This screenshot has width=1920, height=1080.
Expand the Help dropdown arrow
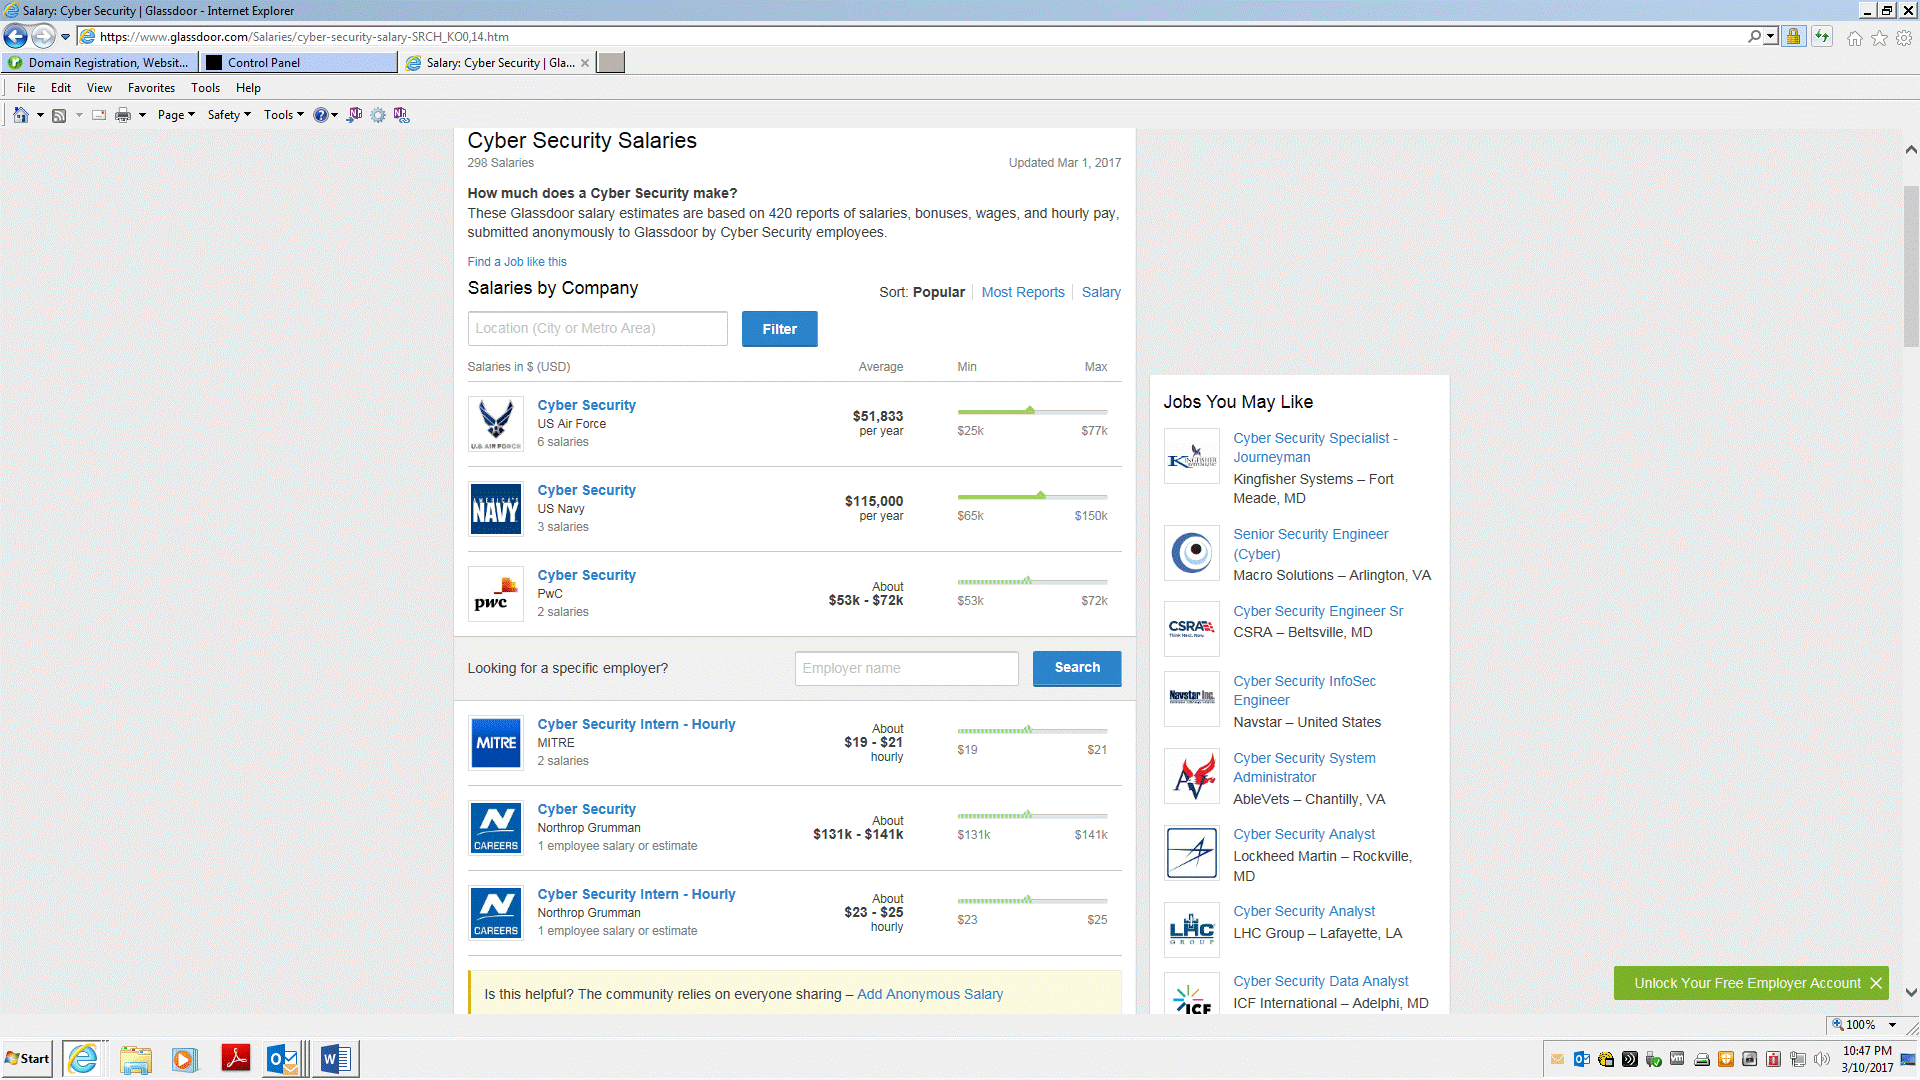334,115
